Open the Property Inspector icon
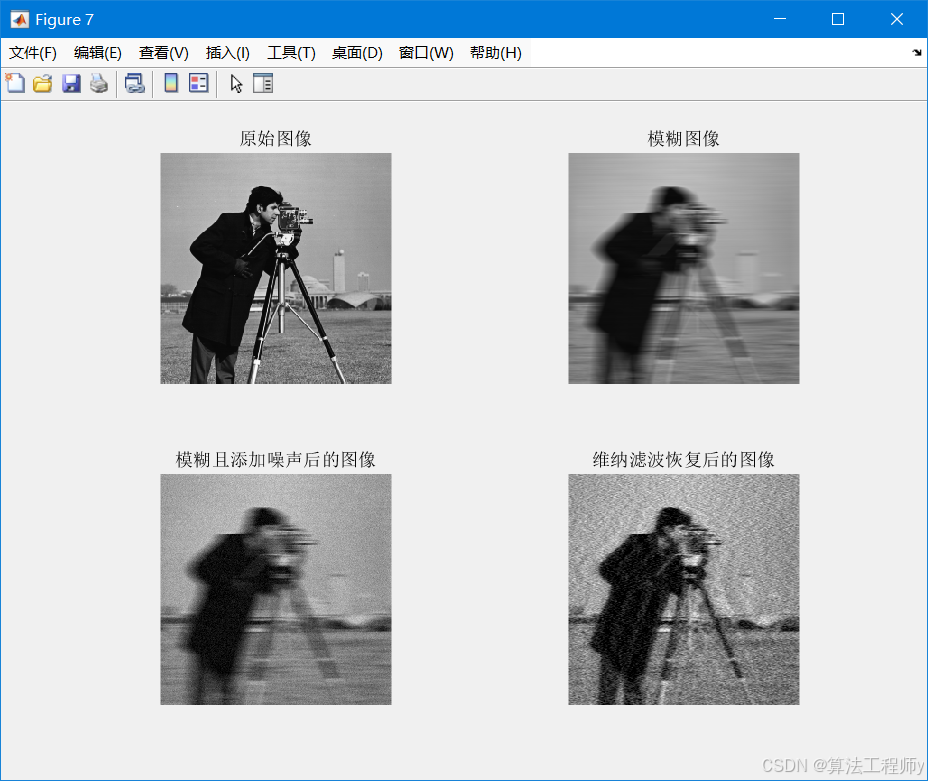Screen dimensions: 928x781 (263, 83)
